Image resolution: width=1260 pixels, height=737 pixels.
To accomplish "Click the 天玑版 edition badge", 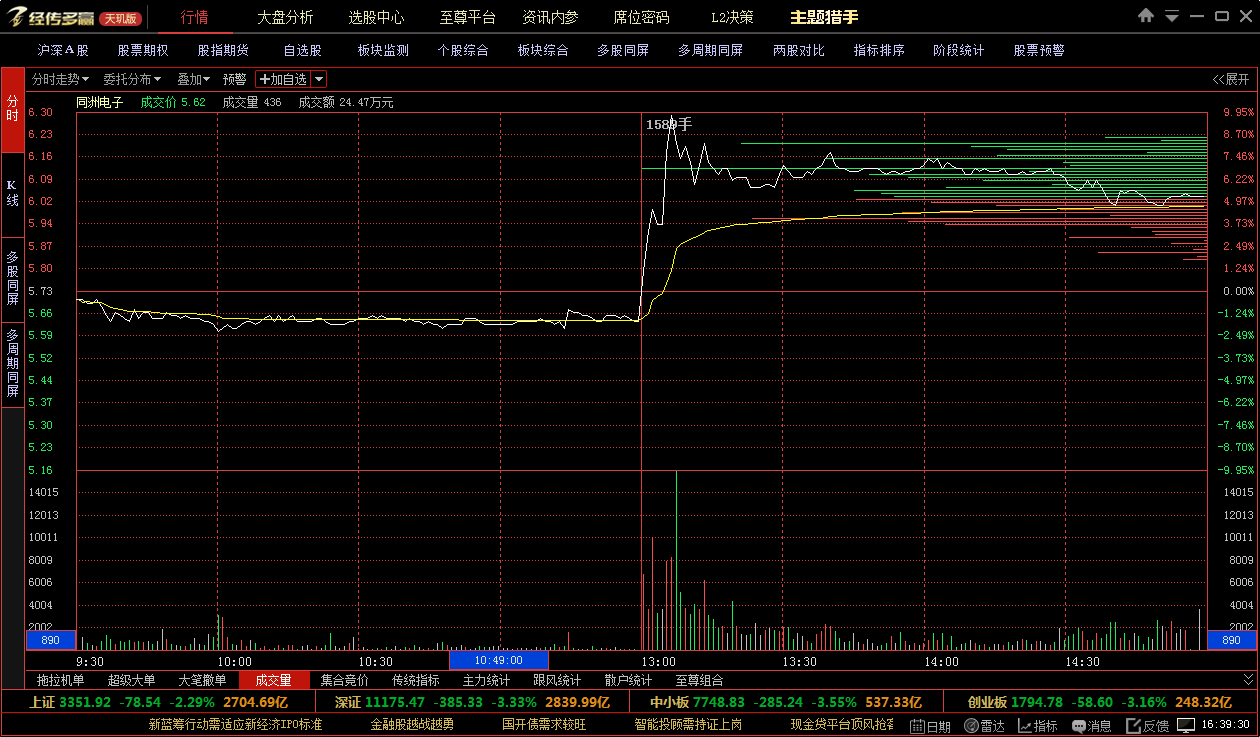I will coord(121,18).
